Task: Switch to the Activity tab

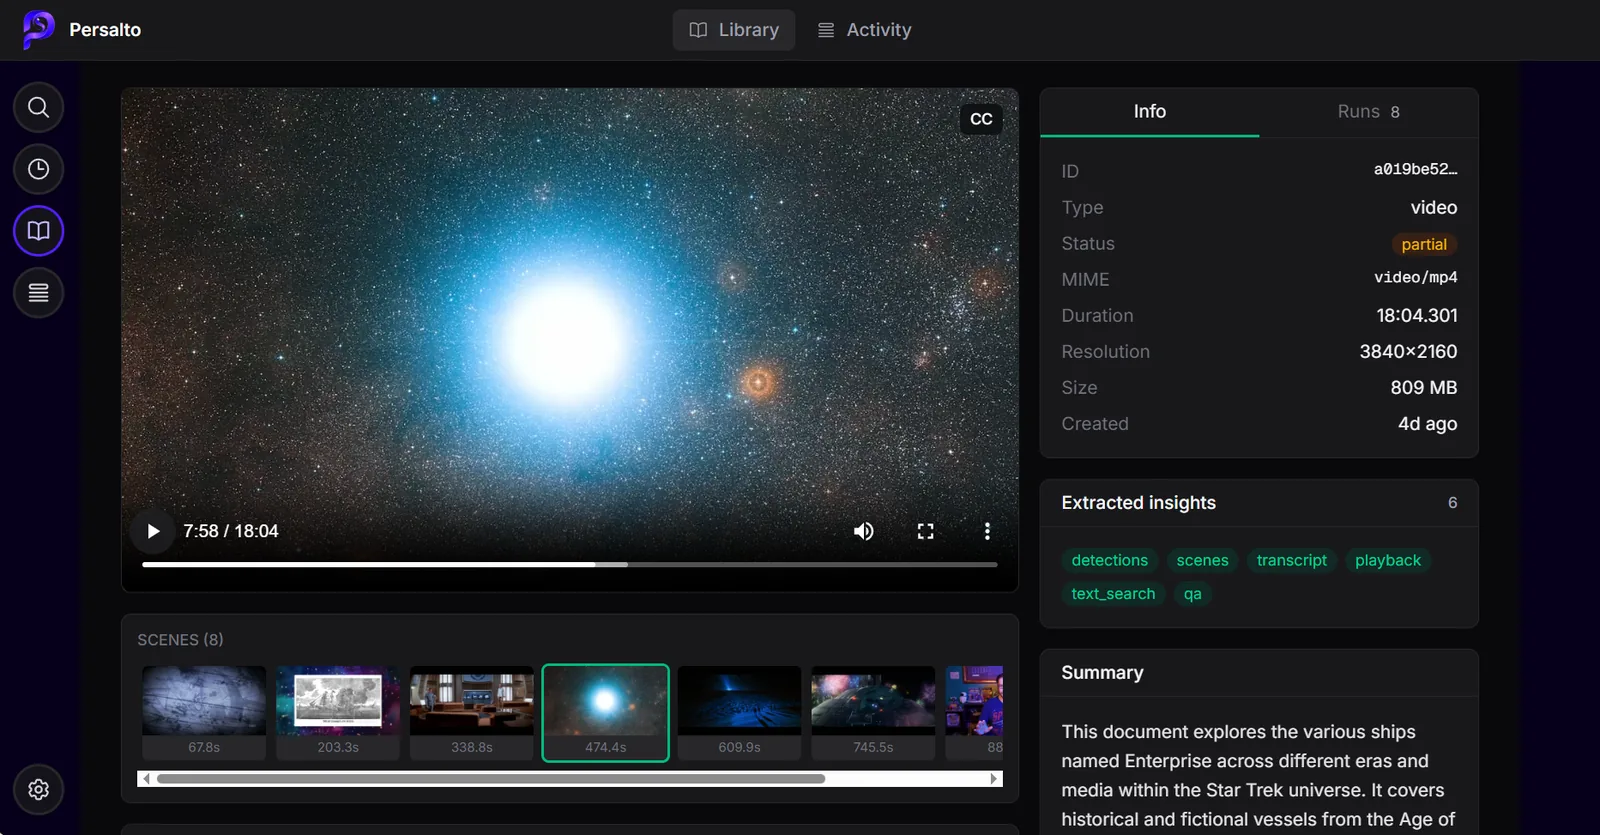Action: [865, 30]
